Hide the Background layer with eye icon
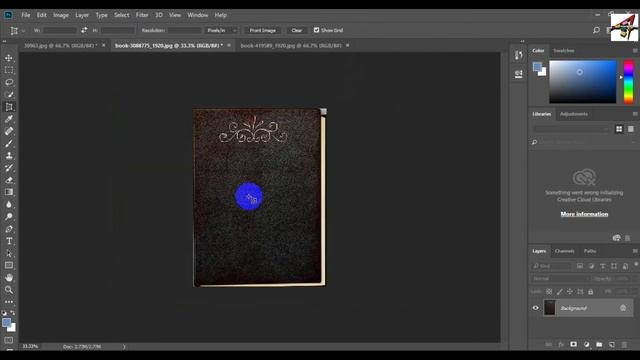This screenshot has height=360, width=640. (x=536, y=308)
